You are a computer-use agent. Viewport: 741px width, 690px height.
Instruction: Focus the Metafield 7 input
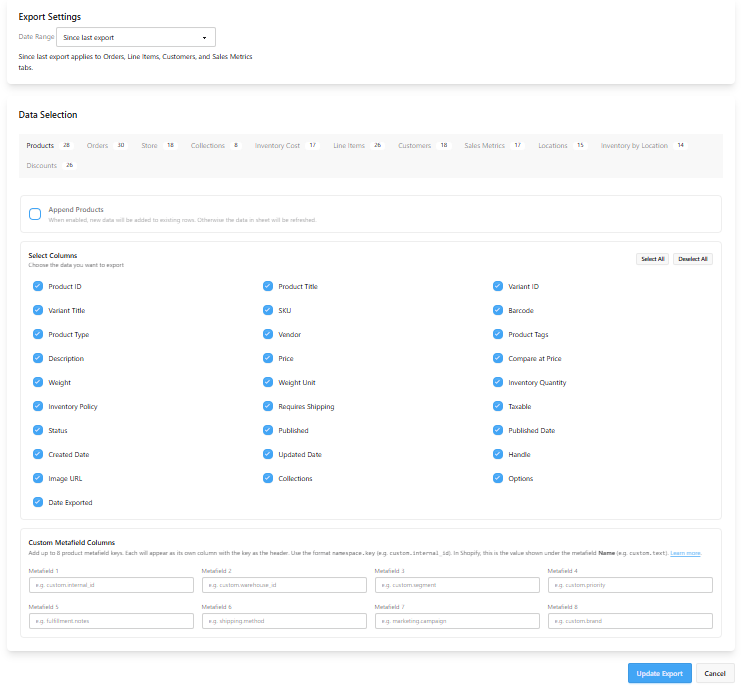pos(457,621)
